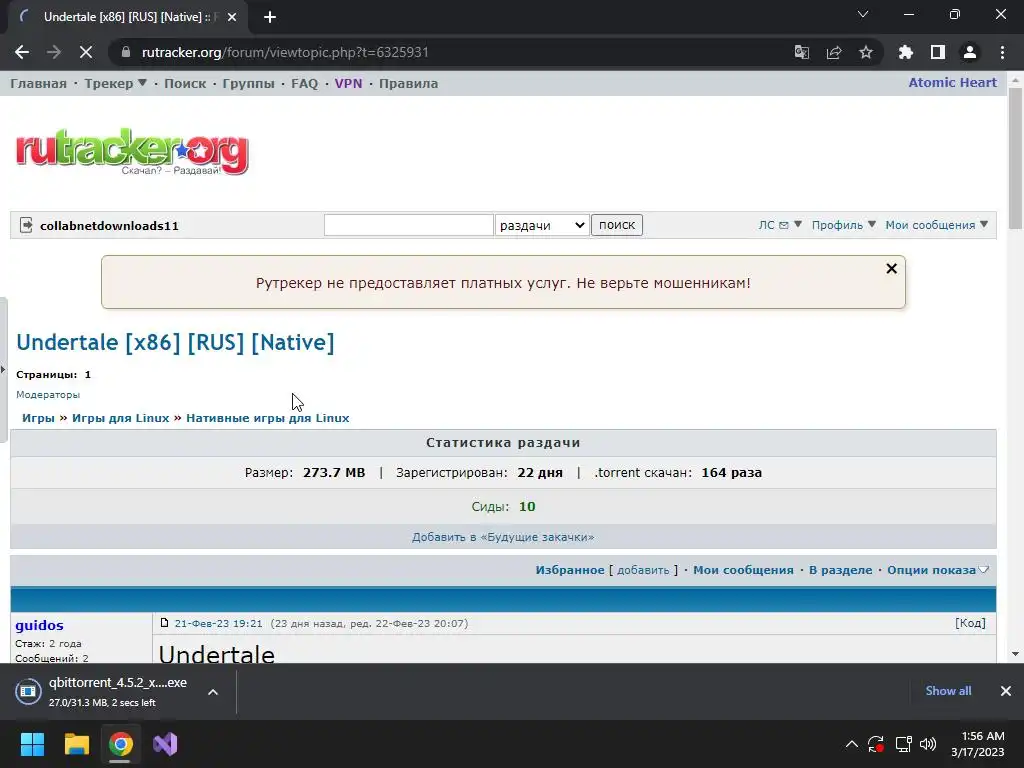The width and height of the screenshot is (1024, 768).
Task: Open Chrome three-dot menu
Action: coord(1002,52)
